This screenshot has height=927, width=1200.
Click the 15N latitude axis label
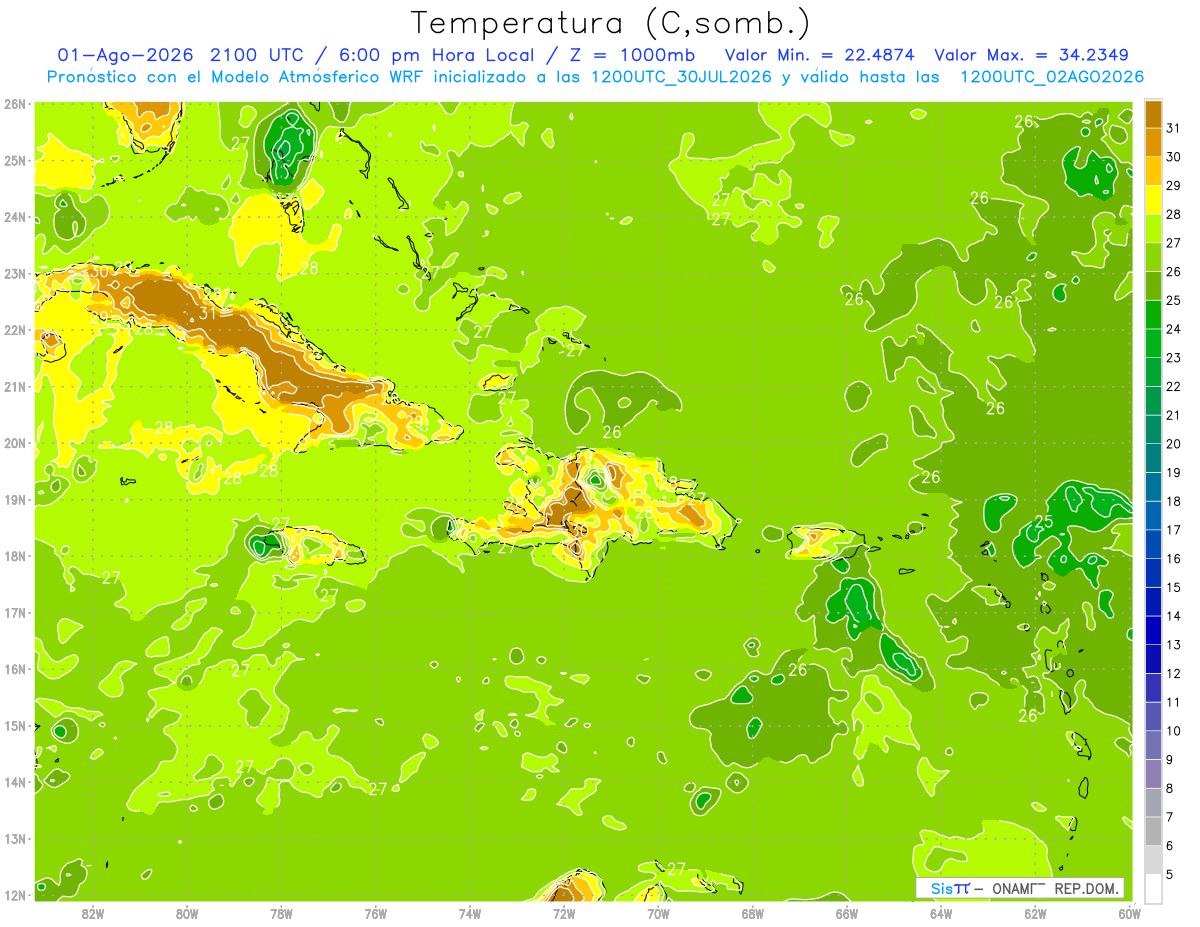pyautogui.click(x=14, y=725)
